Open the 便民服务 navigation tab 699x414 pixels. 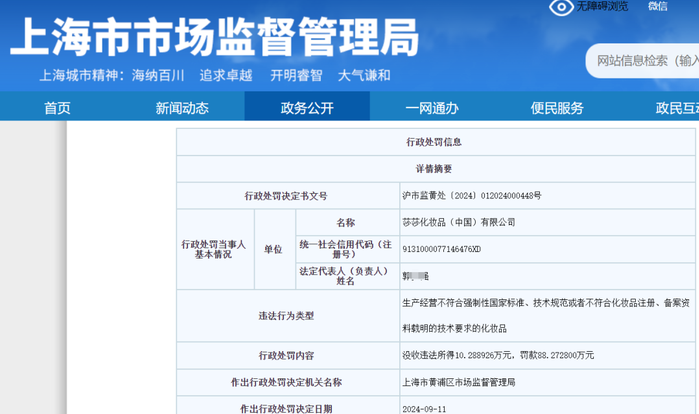(x=557, y=108)
